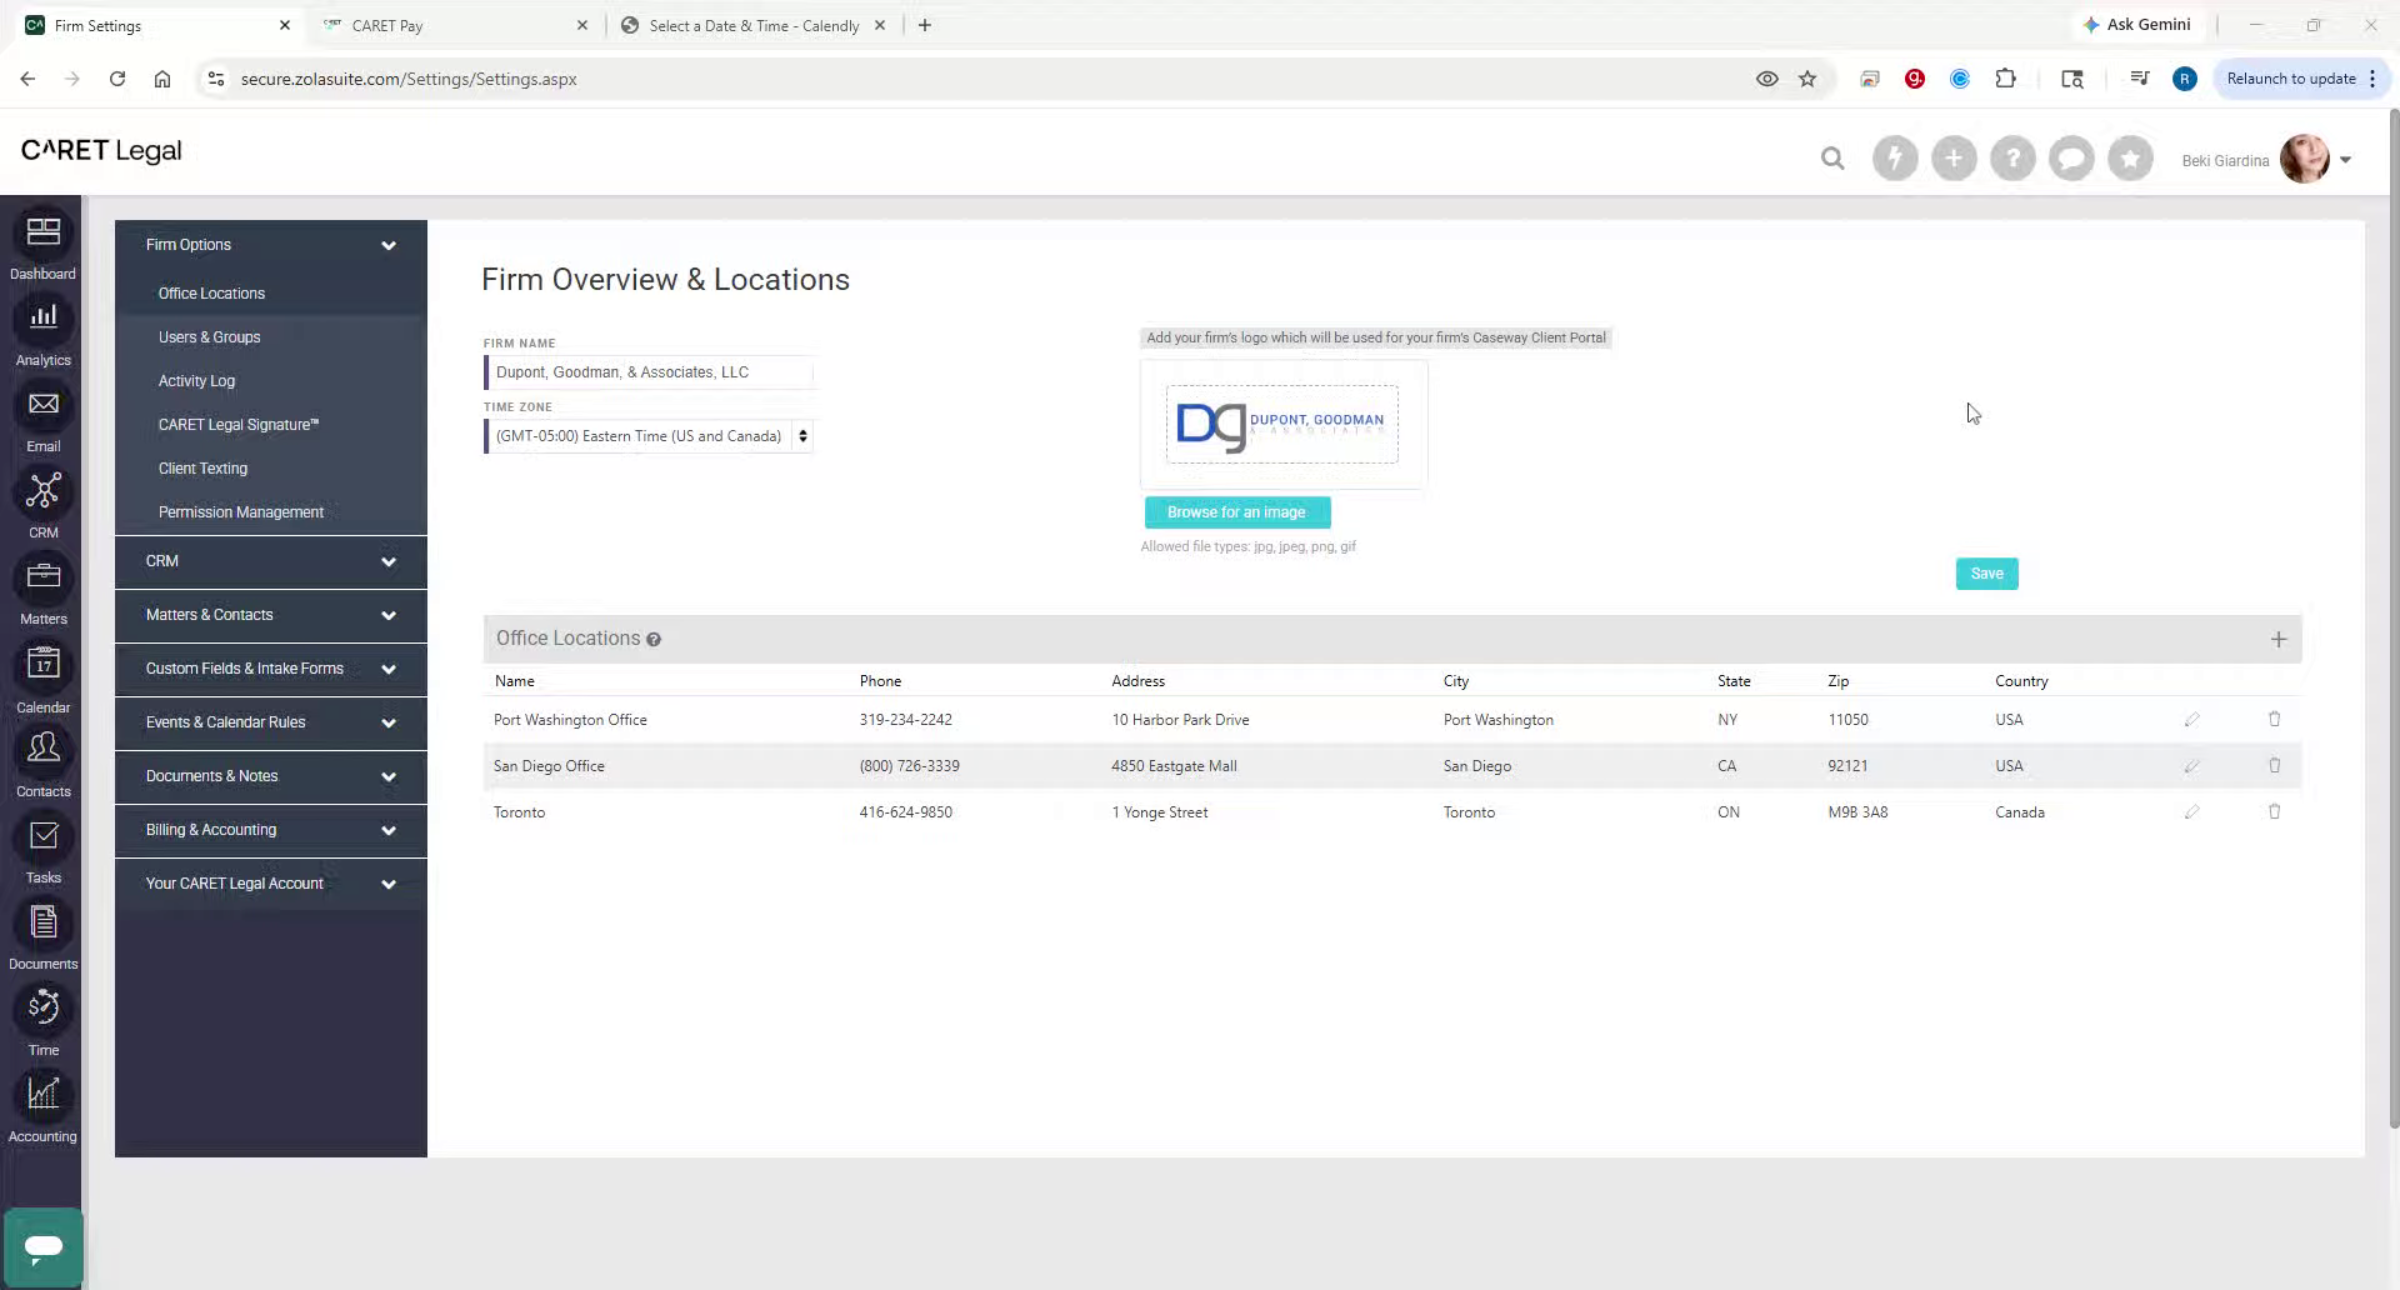This screenshot has height=1290, width=2400.
Task: Click the plus add-new icon in header
Action: [1953, 158]
